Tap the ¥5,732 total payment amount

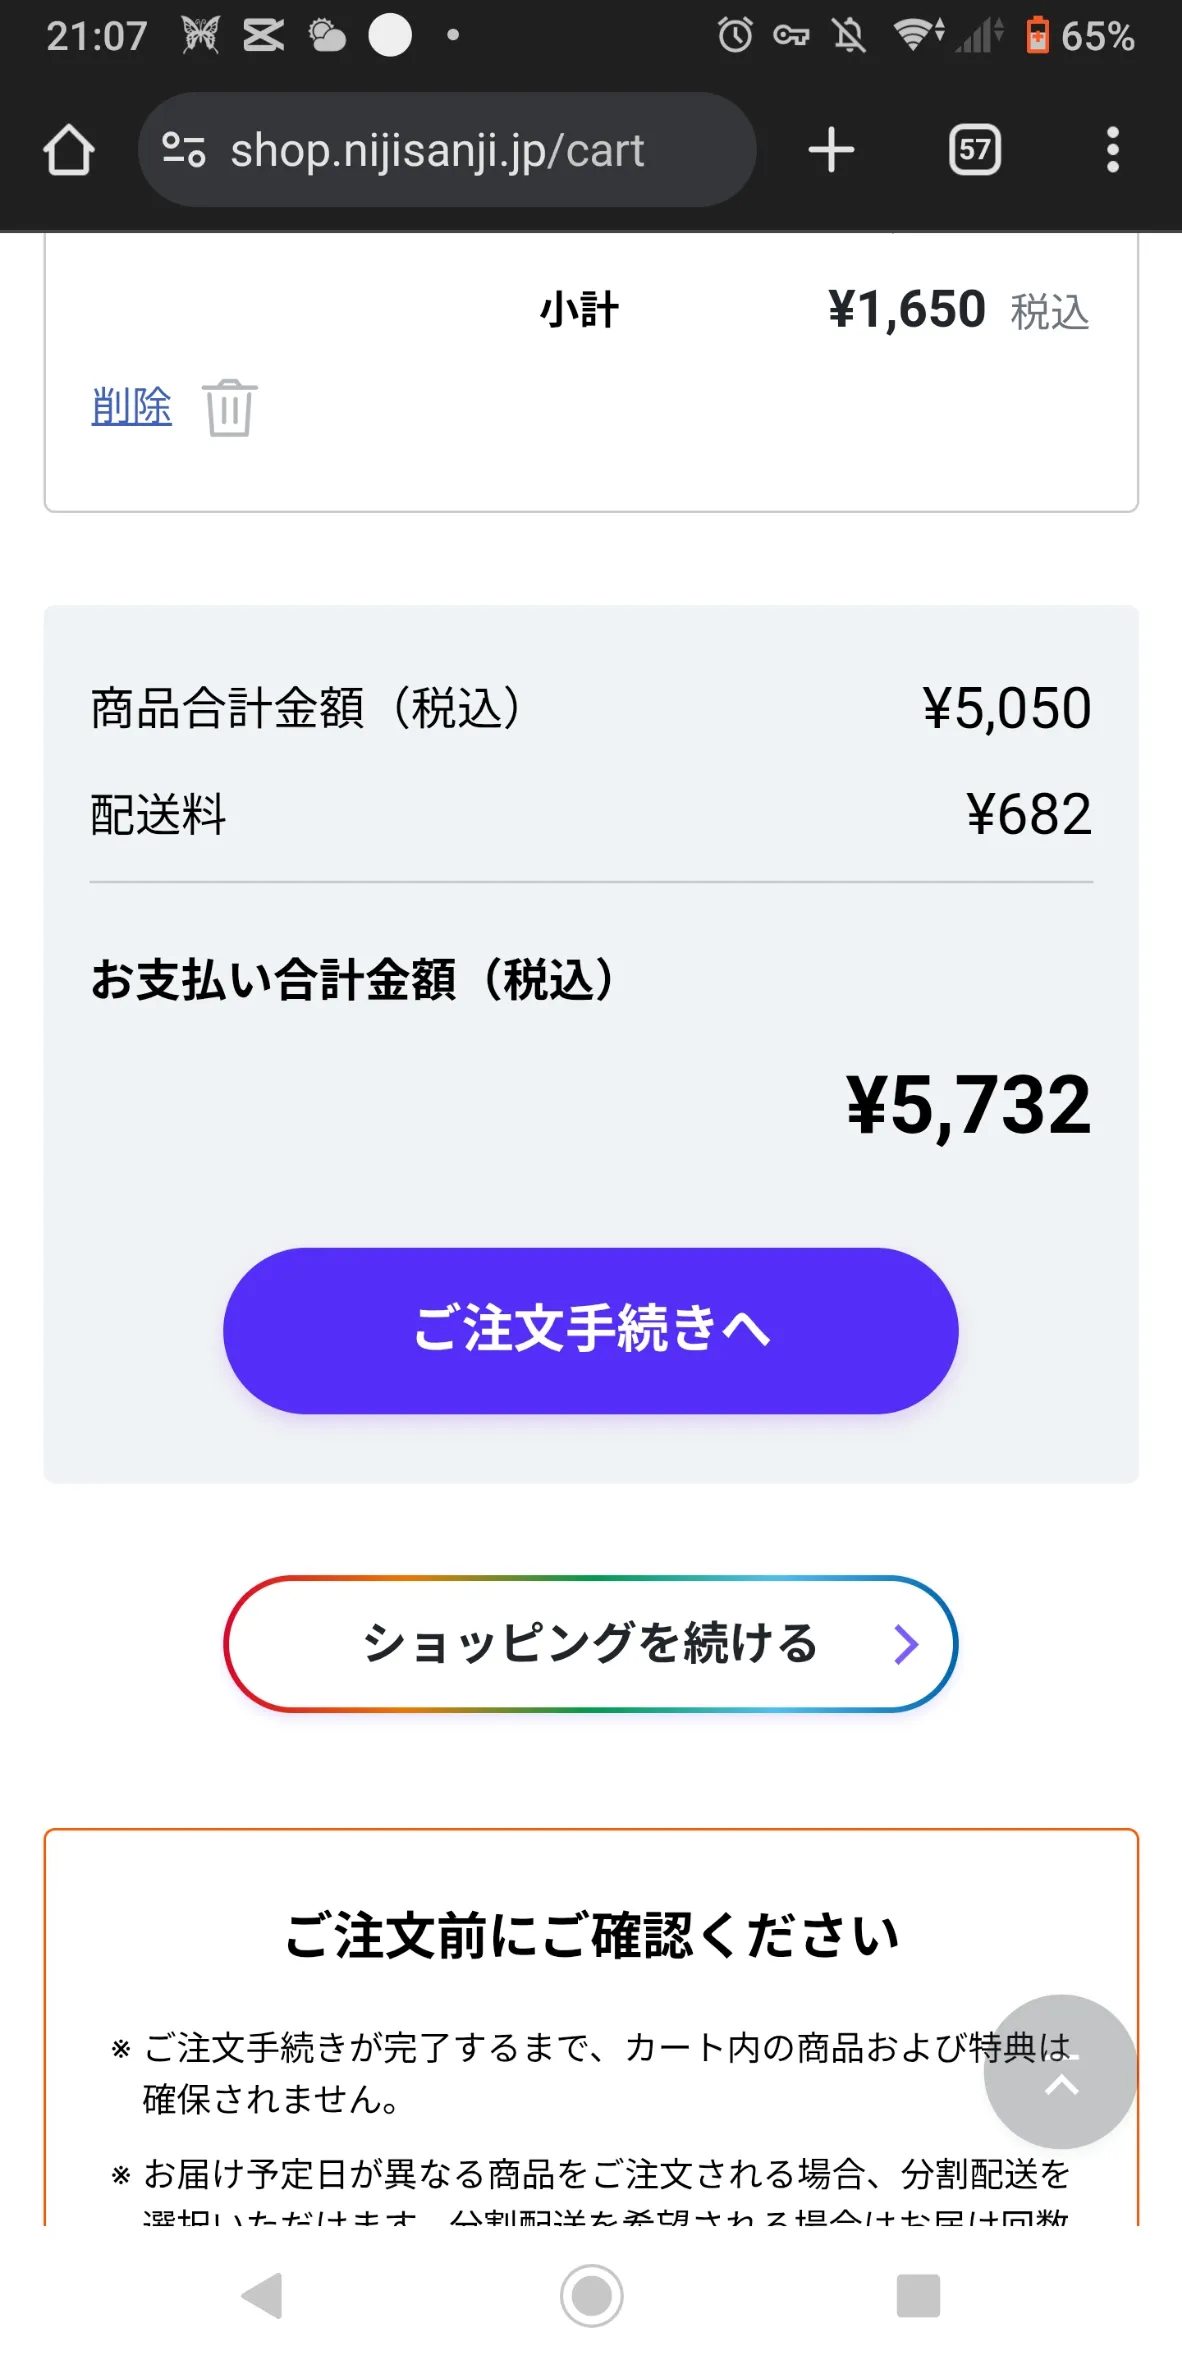968,1105
